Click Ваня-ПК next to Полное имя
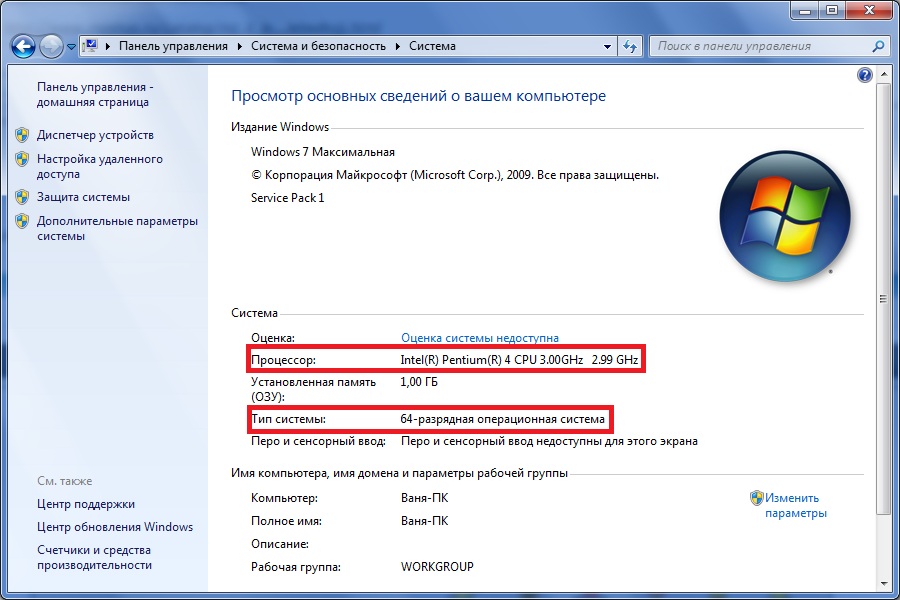 point(425,521)
